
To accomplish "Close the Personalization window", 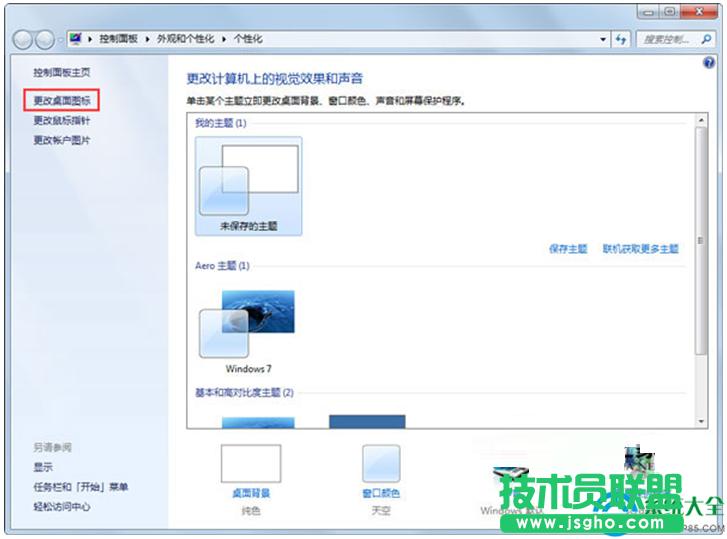I will point(698,12).
